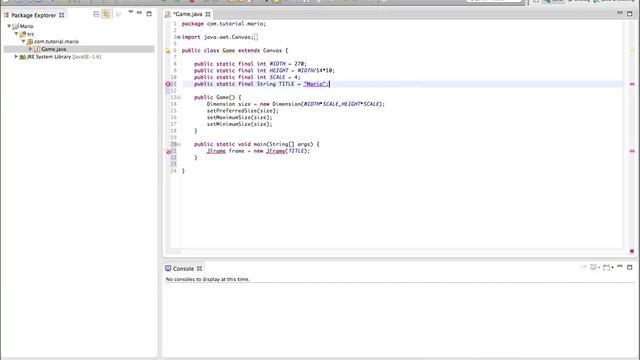Viewport: 640px width, 360px height.
Task: Select the Mario project in the tree
Action: click(x=27, y=26)
